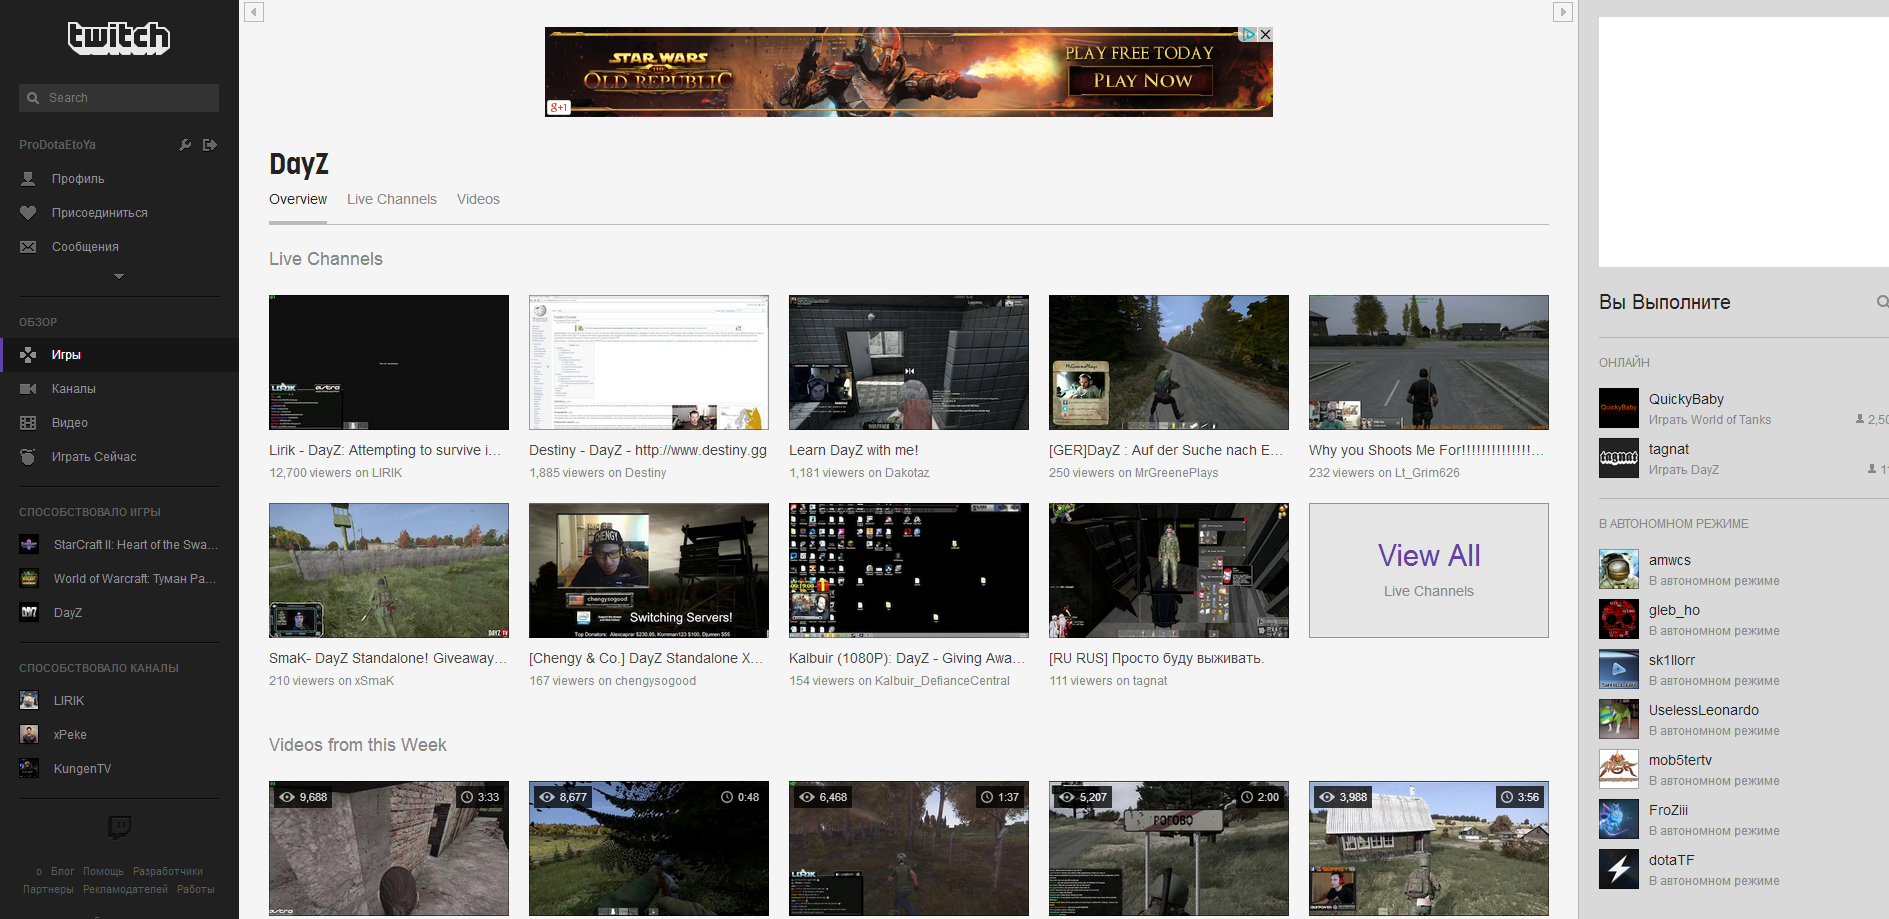Screen dimensions: 1889x919
Task: Click Destiny channel name under second stream
Action: coord(645,473)
